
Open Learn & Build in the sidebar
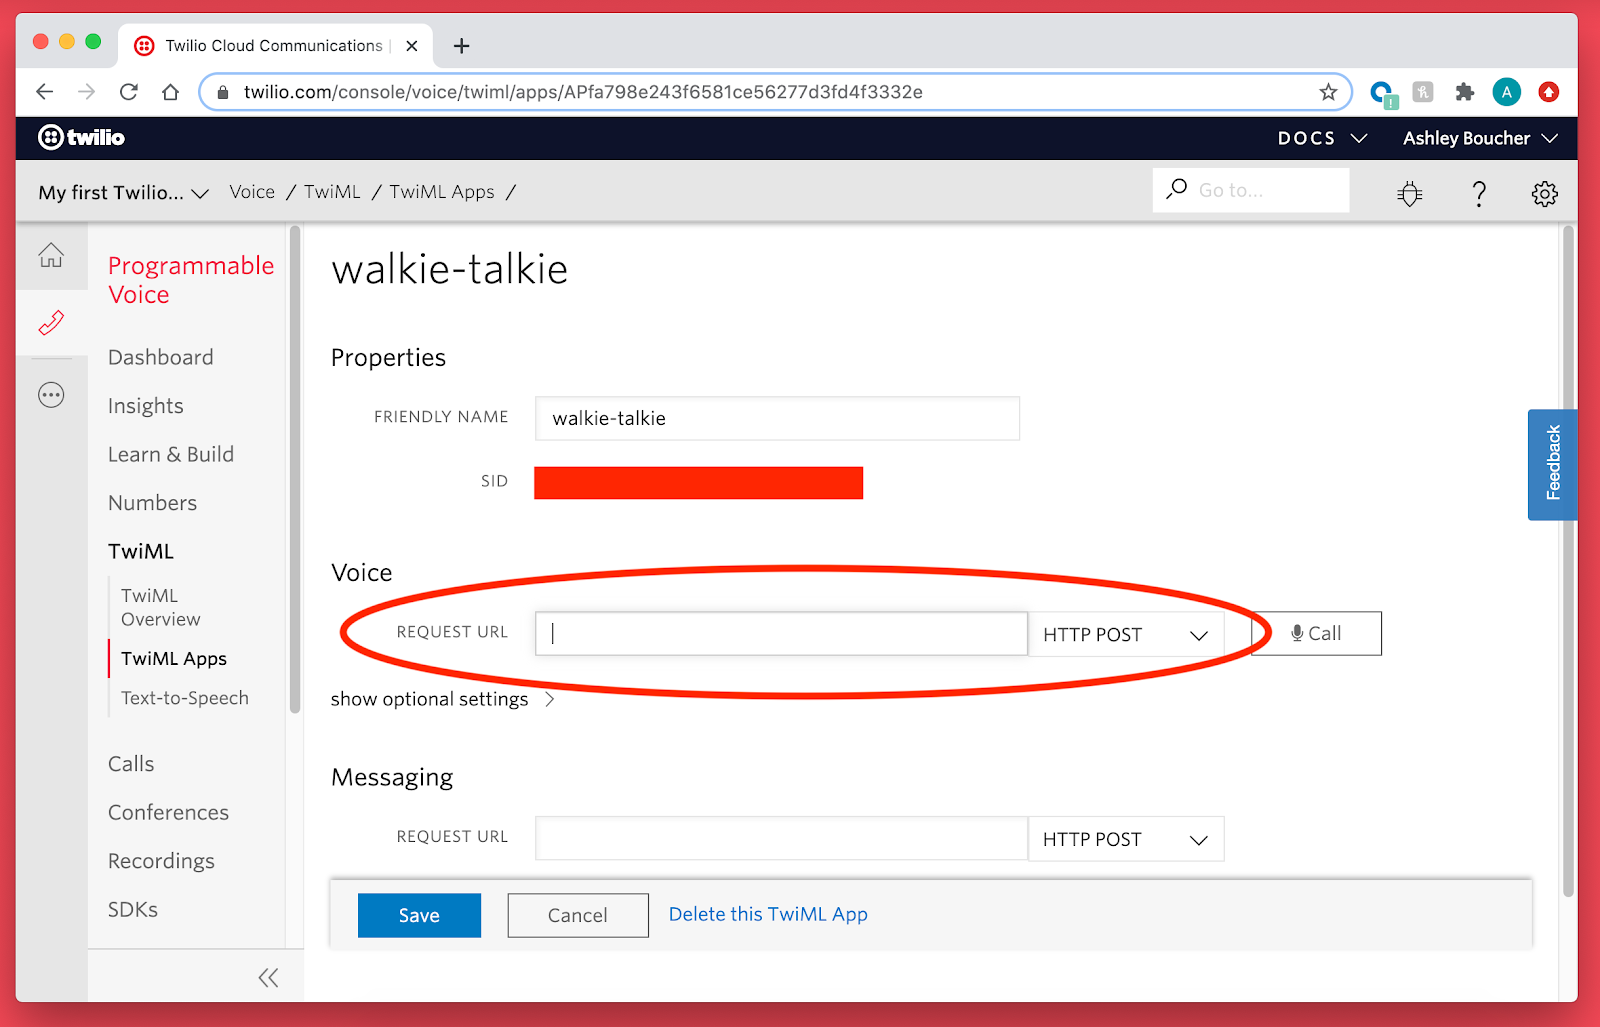click(x=171, y=454)
